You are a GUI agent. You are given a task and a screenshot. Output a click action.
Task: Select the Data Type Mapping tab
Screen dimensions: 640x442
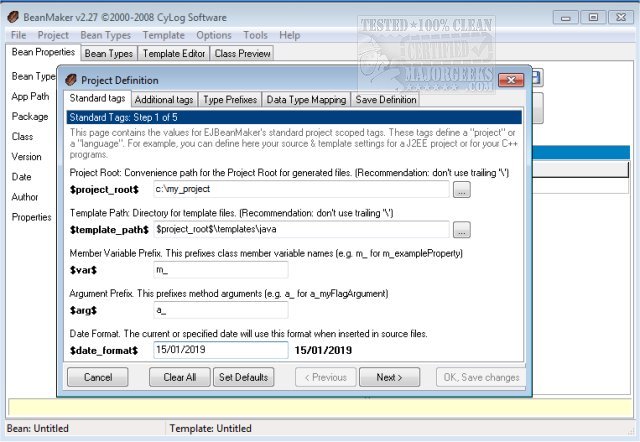[x=306, y=100]
